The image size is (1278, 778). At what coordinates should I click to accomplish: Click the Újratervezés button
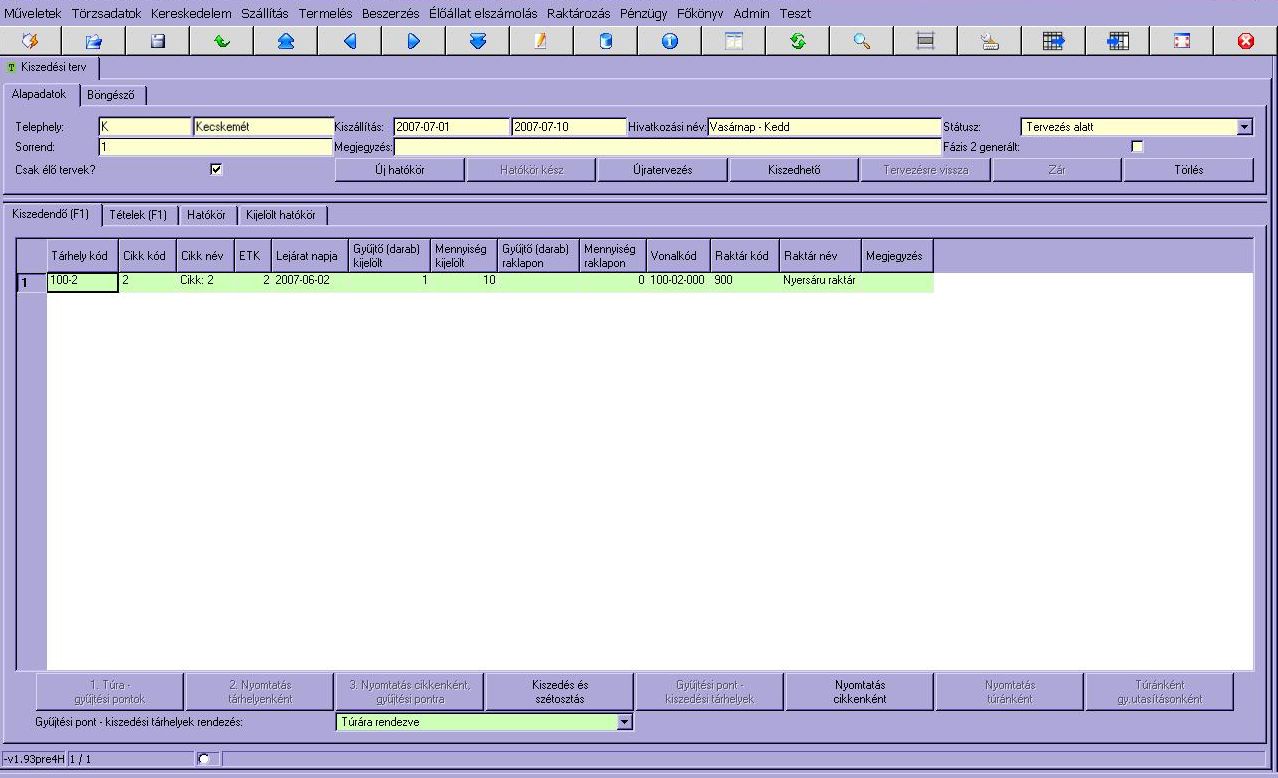662,170
